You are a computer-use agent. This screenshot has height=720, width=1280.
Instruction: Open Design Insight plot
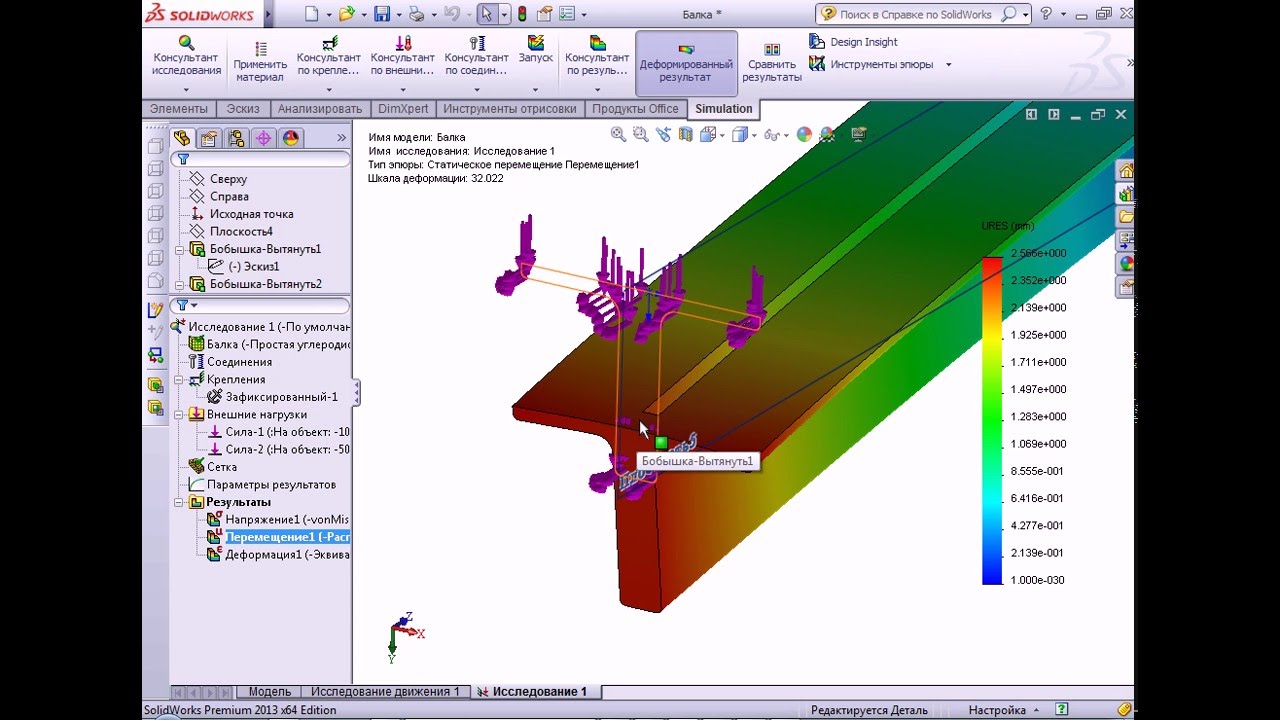coord(853,42)
